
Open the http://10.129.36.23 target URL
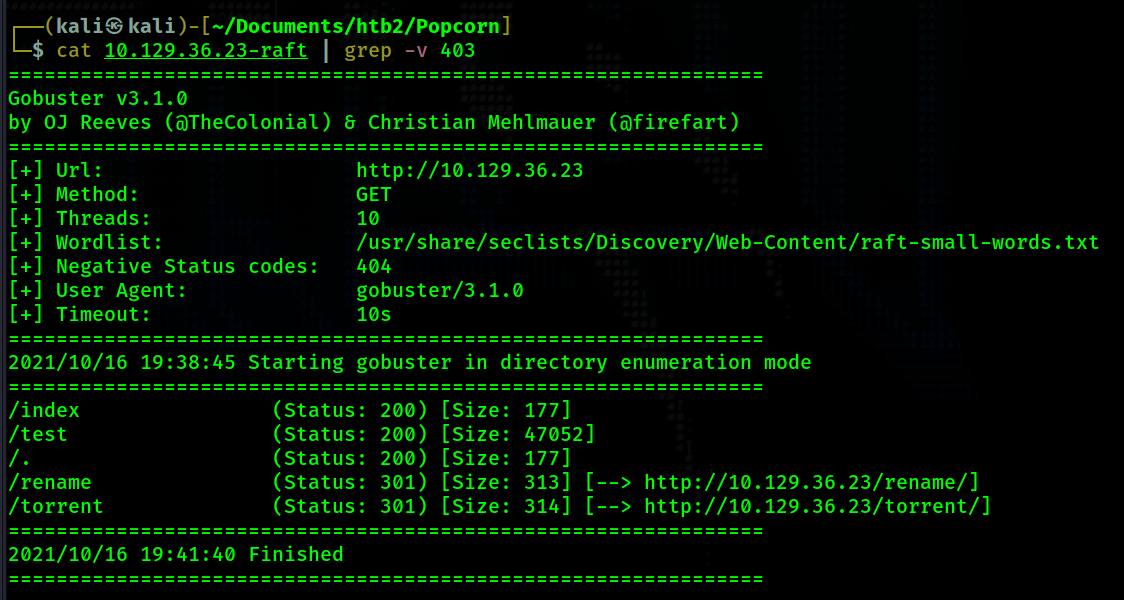point(470,171)
